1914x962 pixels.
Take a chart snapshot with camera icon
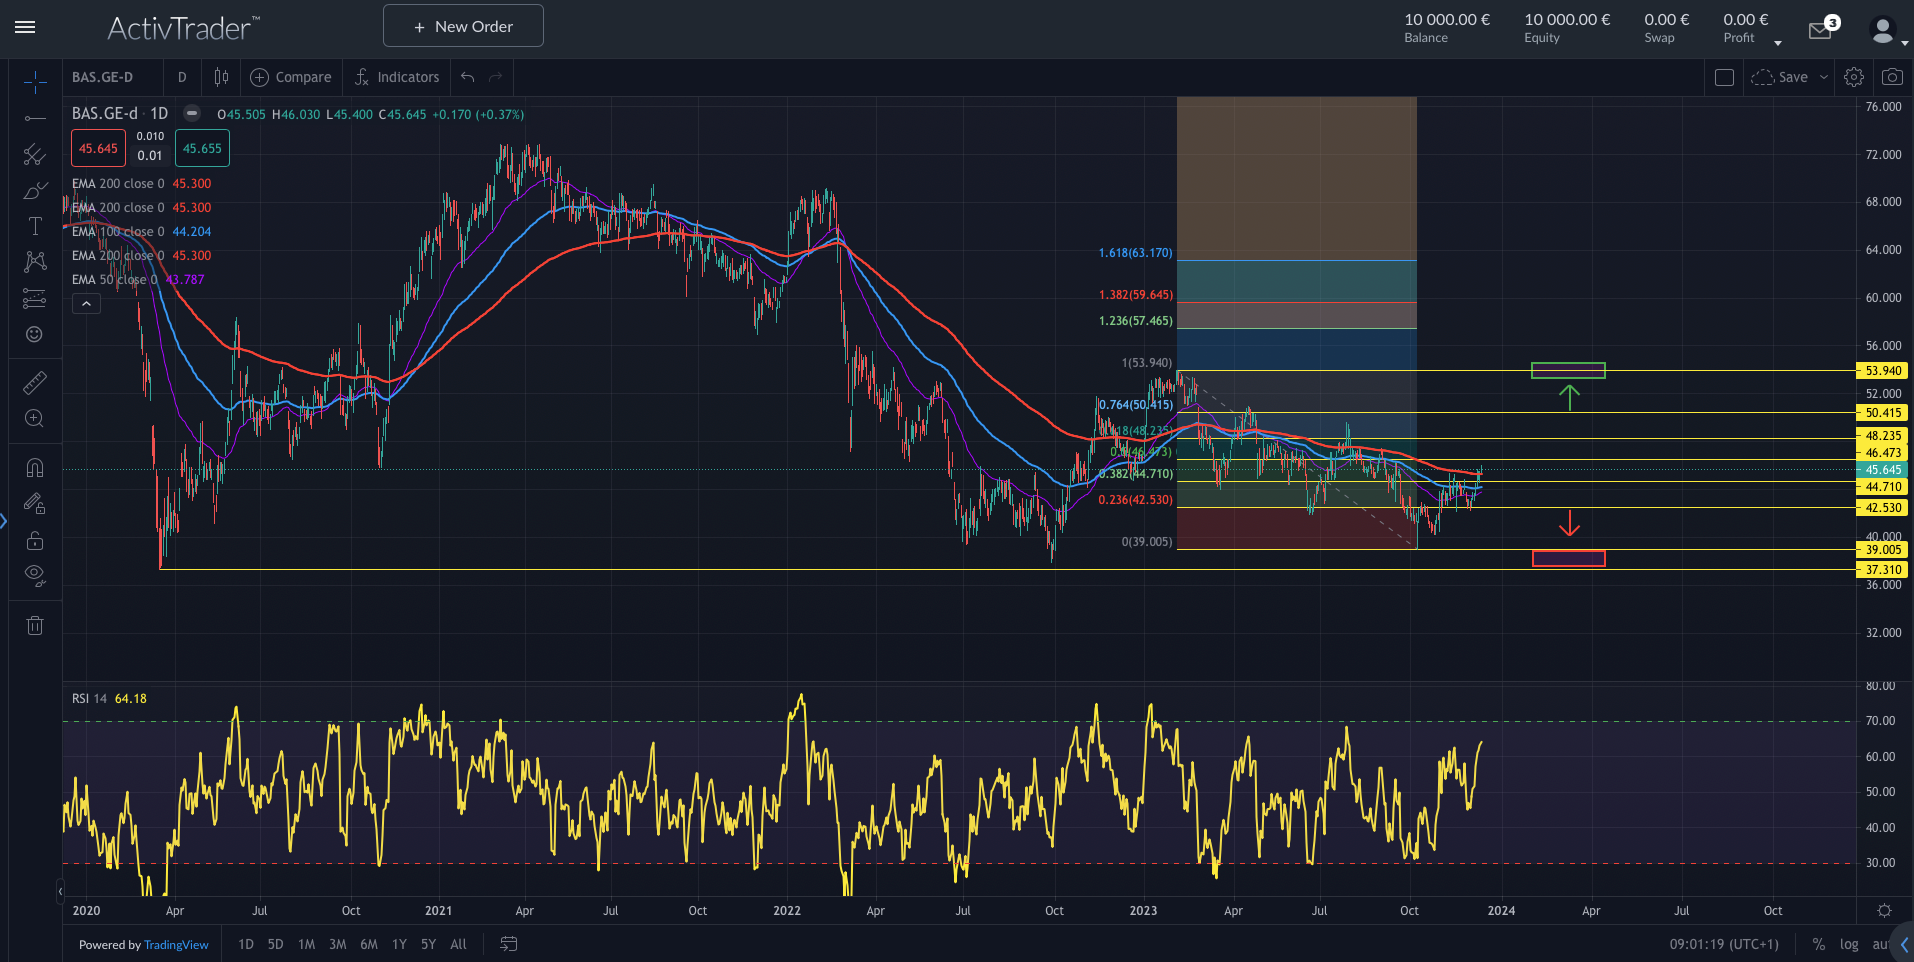1891,77
